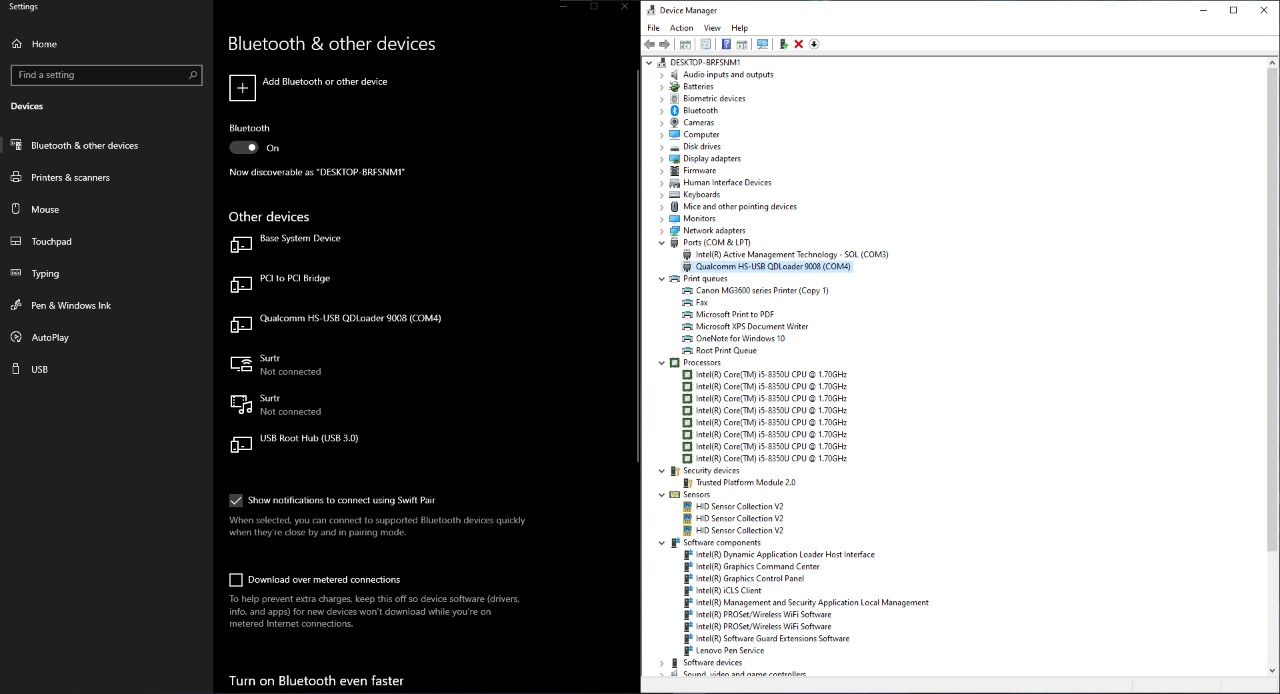Screen dimensions: 1280x694
Task: Click the Device Manager vertical scrollbar
Action: click(x=1272, y=300)
